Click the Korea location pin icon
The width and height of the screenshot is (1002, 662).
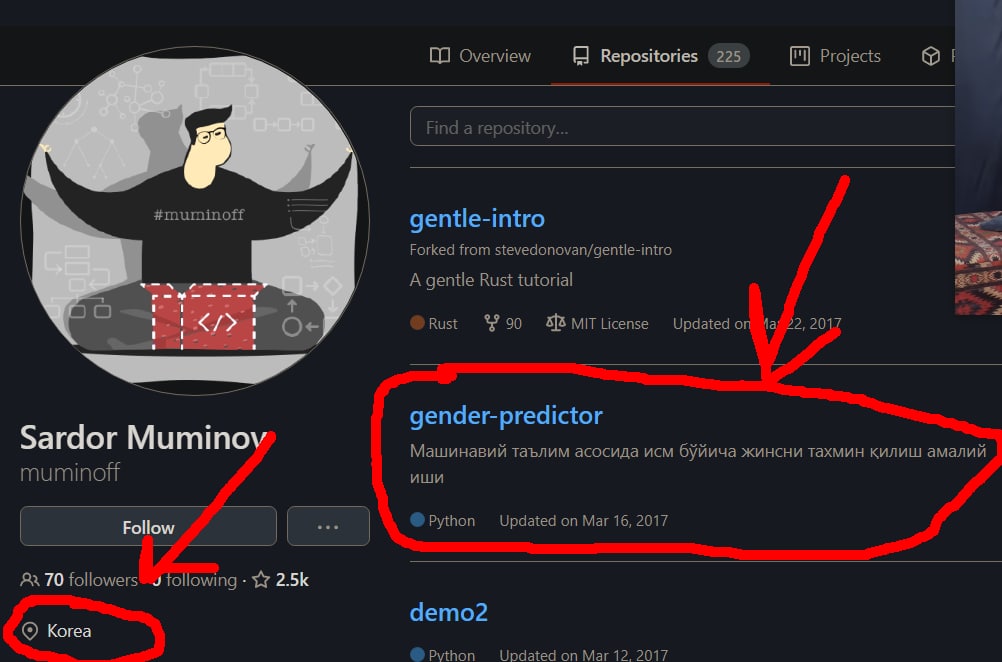pyautogui.click(x=30, y=631)
